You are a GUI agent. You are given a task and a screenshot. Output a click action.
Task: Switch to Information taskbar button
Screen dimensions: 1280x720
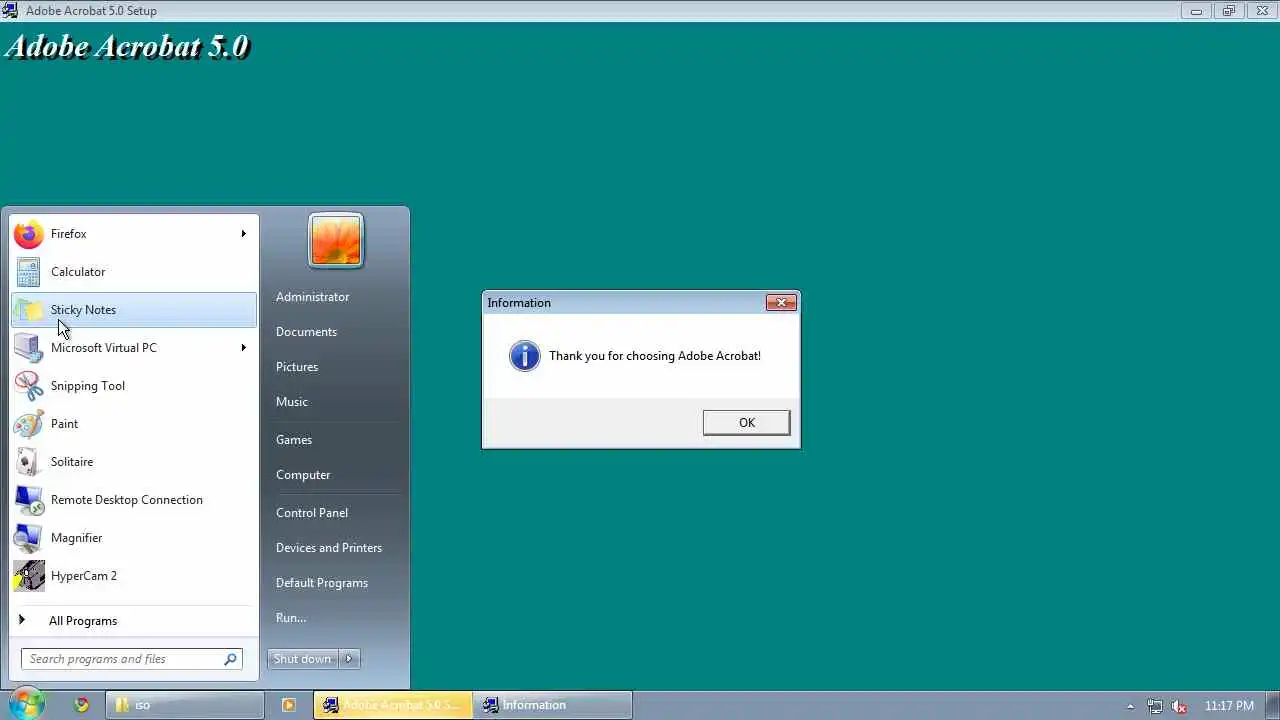553,705
